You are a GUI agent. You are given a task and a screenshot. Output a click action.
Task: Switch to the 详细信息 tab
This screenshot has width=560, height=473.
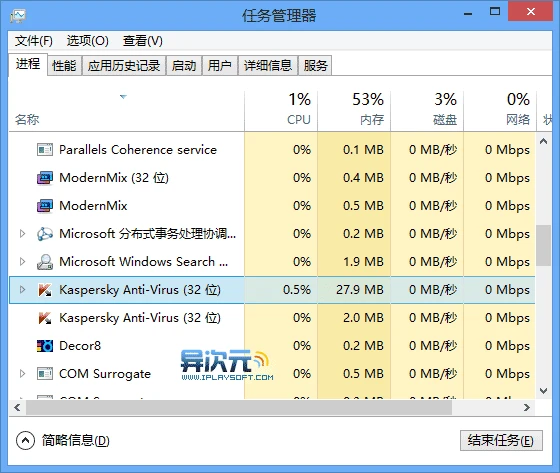[268, 65]
